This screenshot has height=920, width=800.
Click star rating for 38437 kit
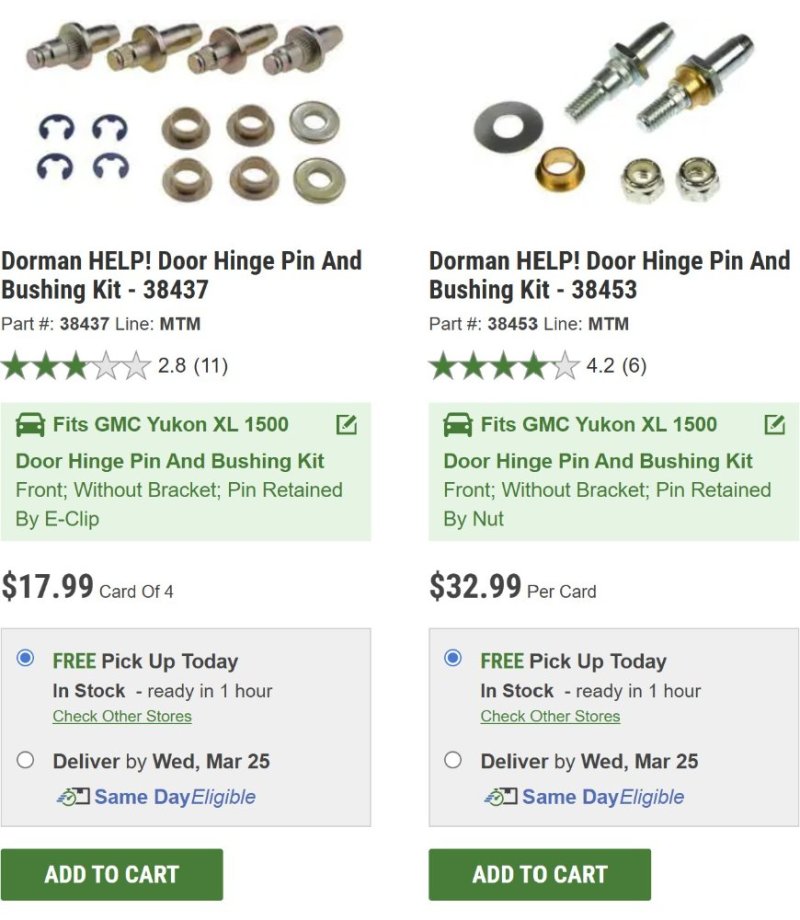(76, 366)
